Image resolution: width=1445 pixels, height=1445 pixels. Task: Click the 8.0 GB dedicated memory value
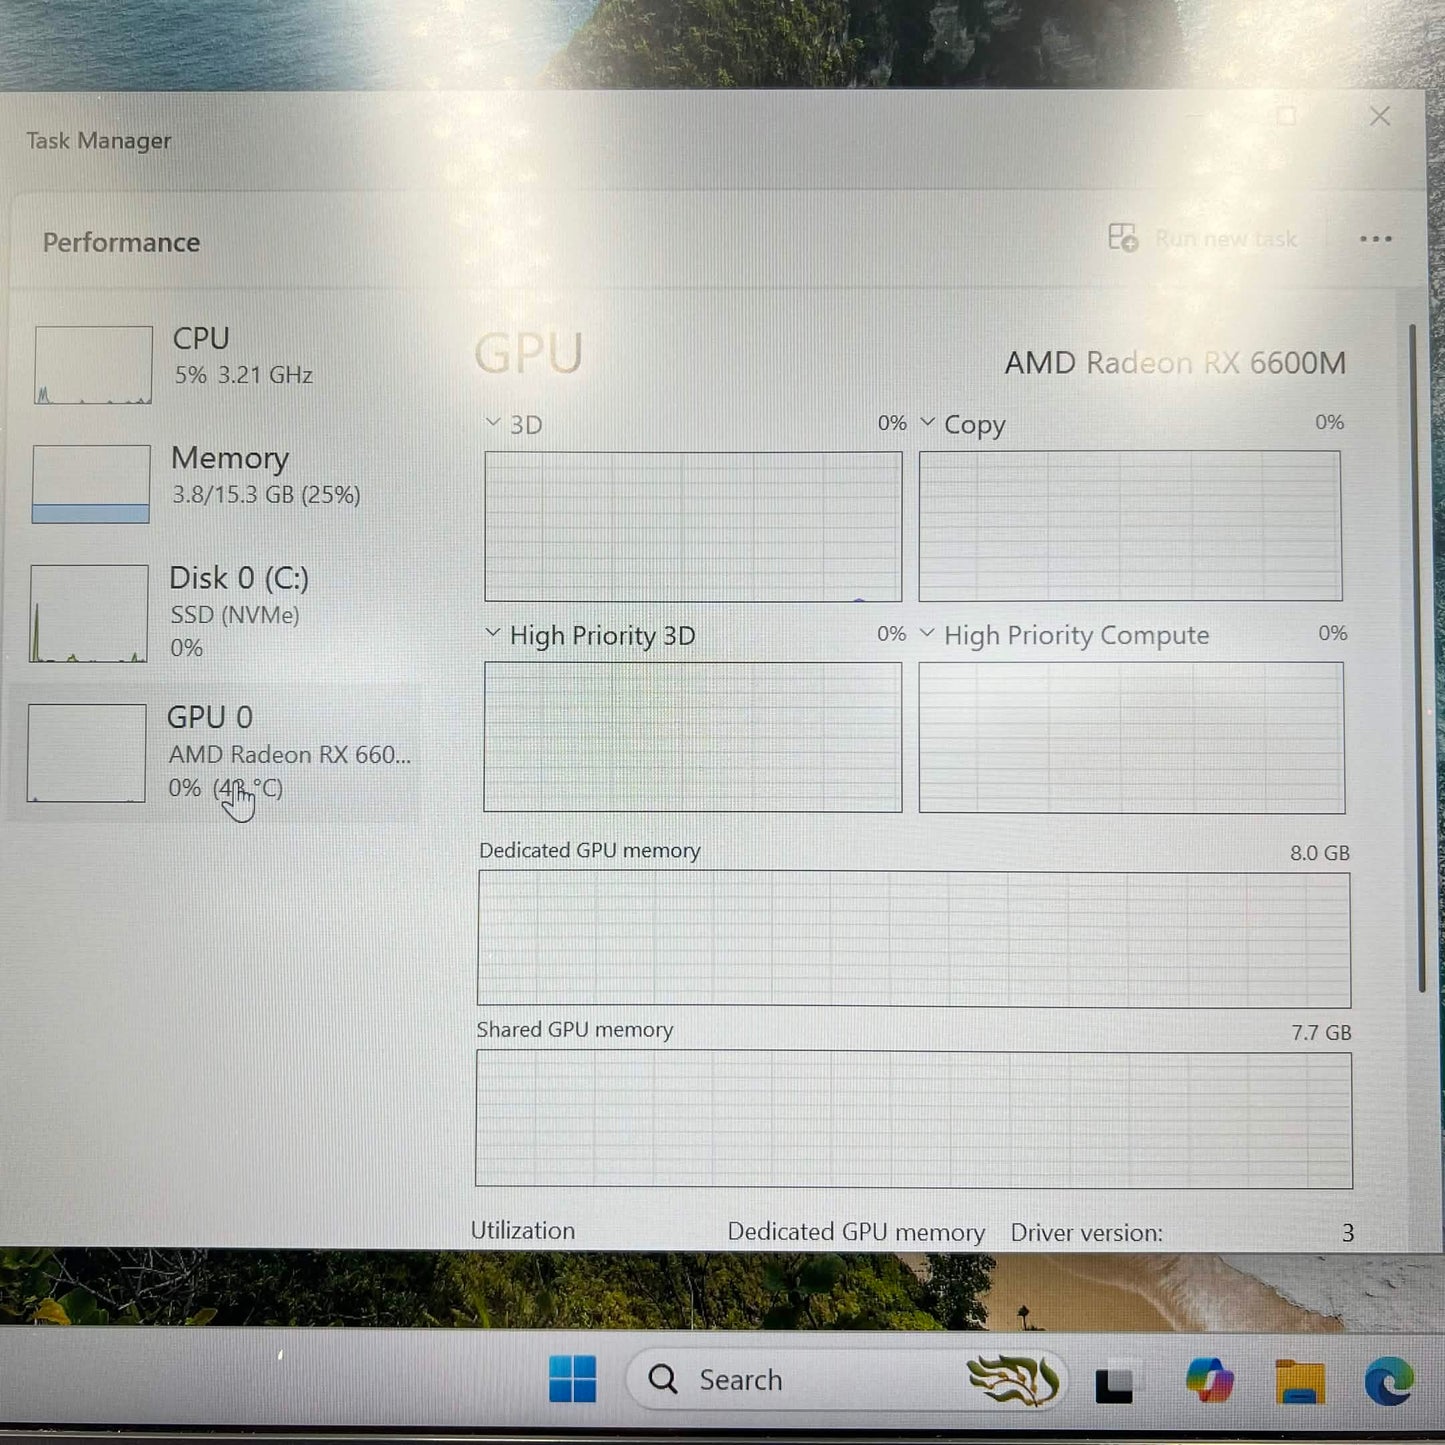[x=1319, y=853]
